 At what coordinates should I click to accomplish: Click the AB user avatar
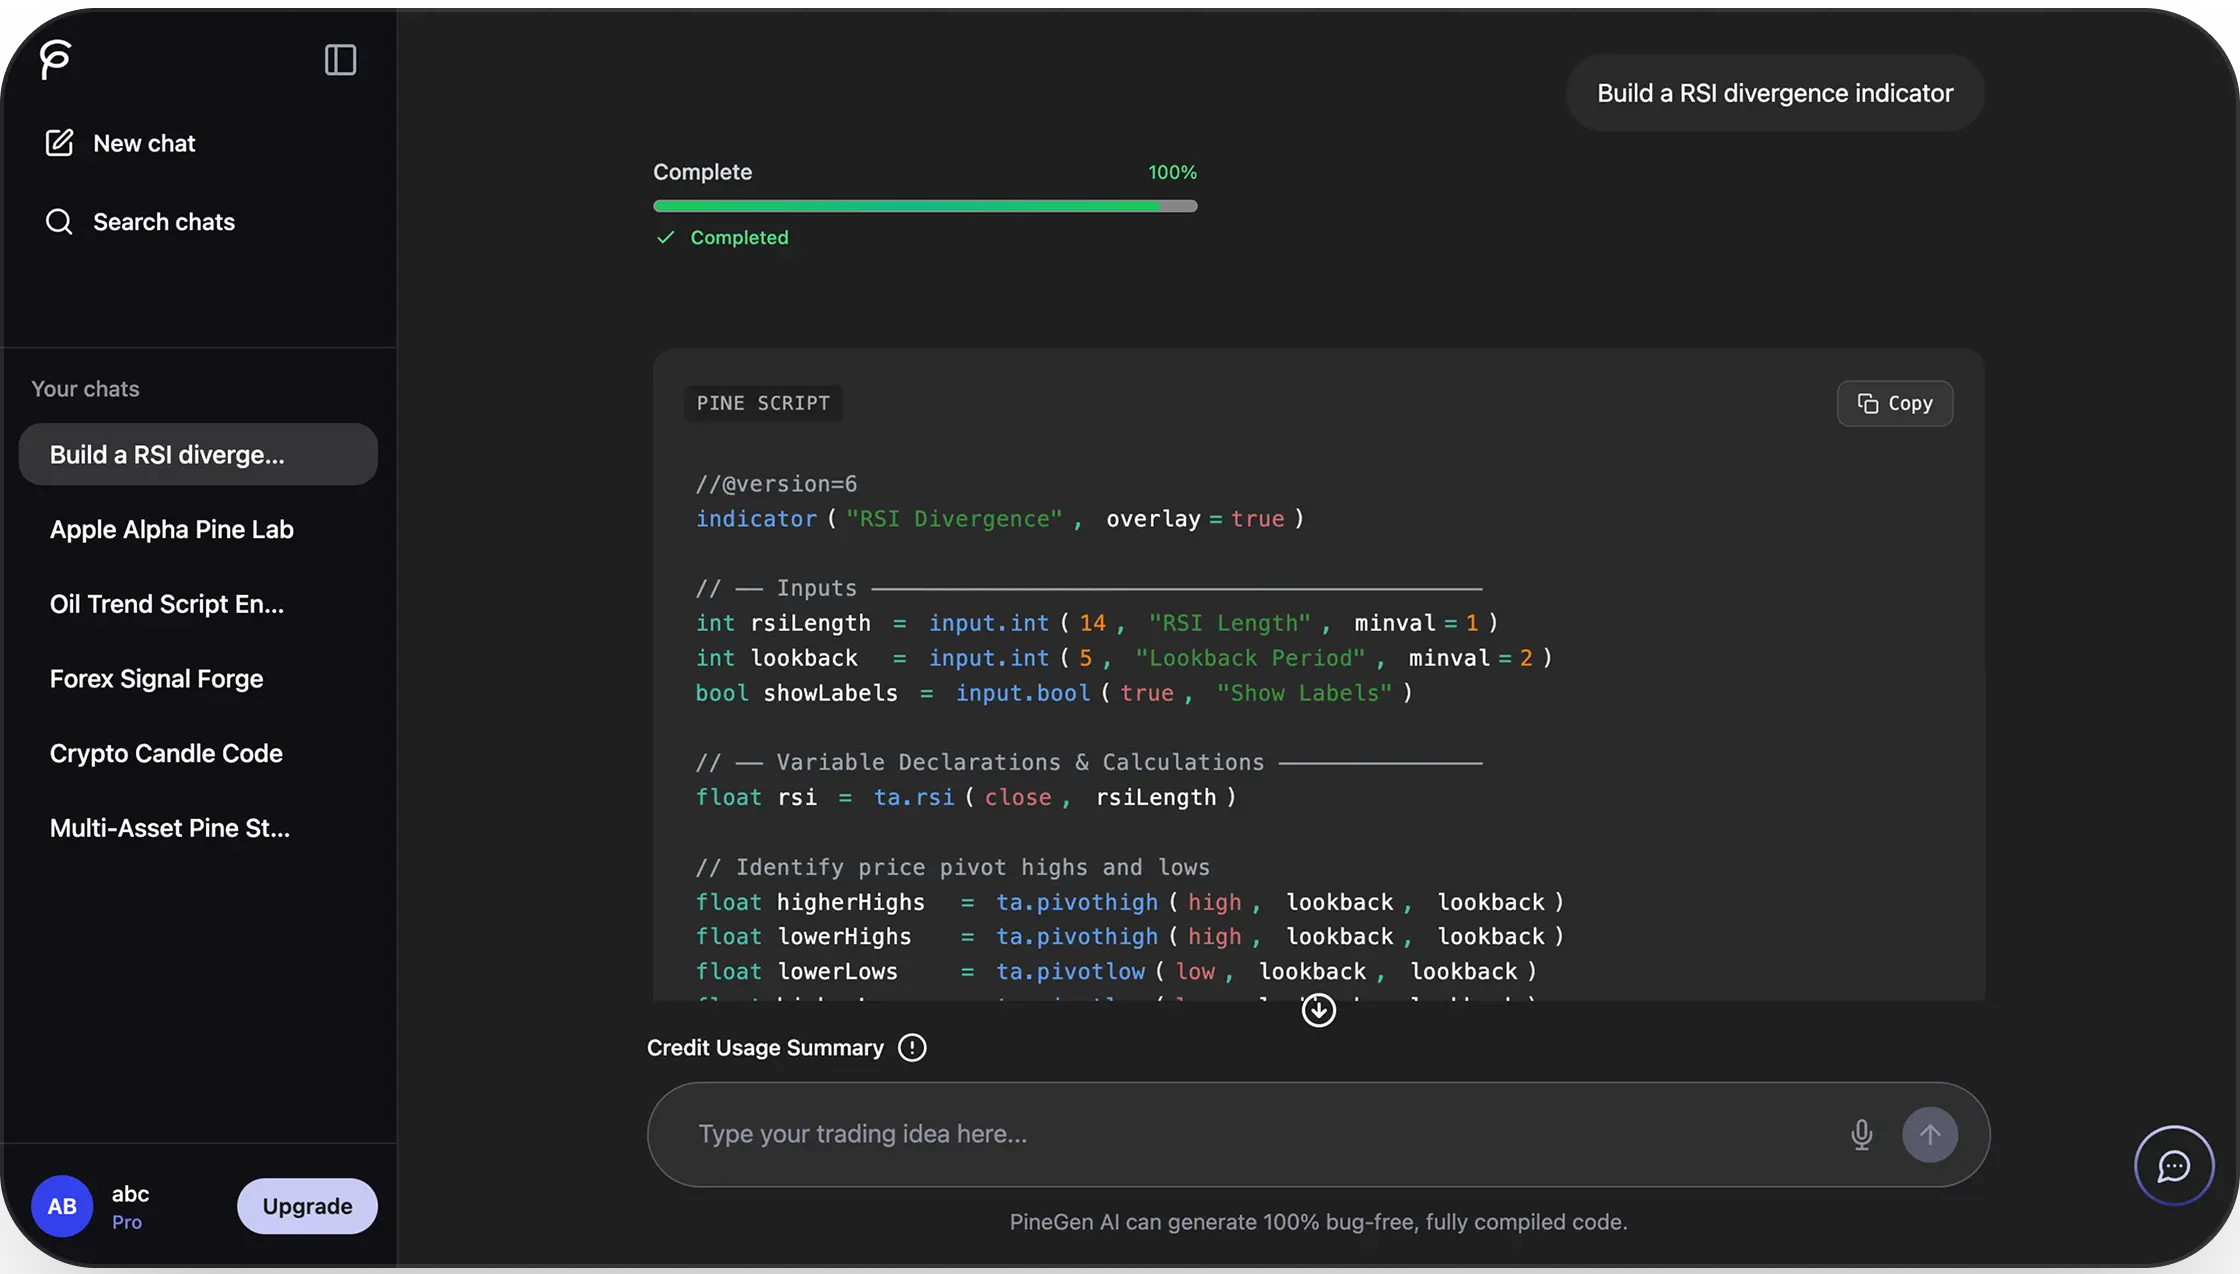pos(62,1206)
